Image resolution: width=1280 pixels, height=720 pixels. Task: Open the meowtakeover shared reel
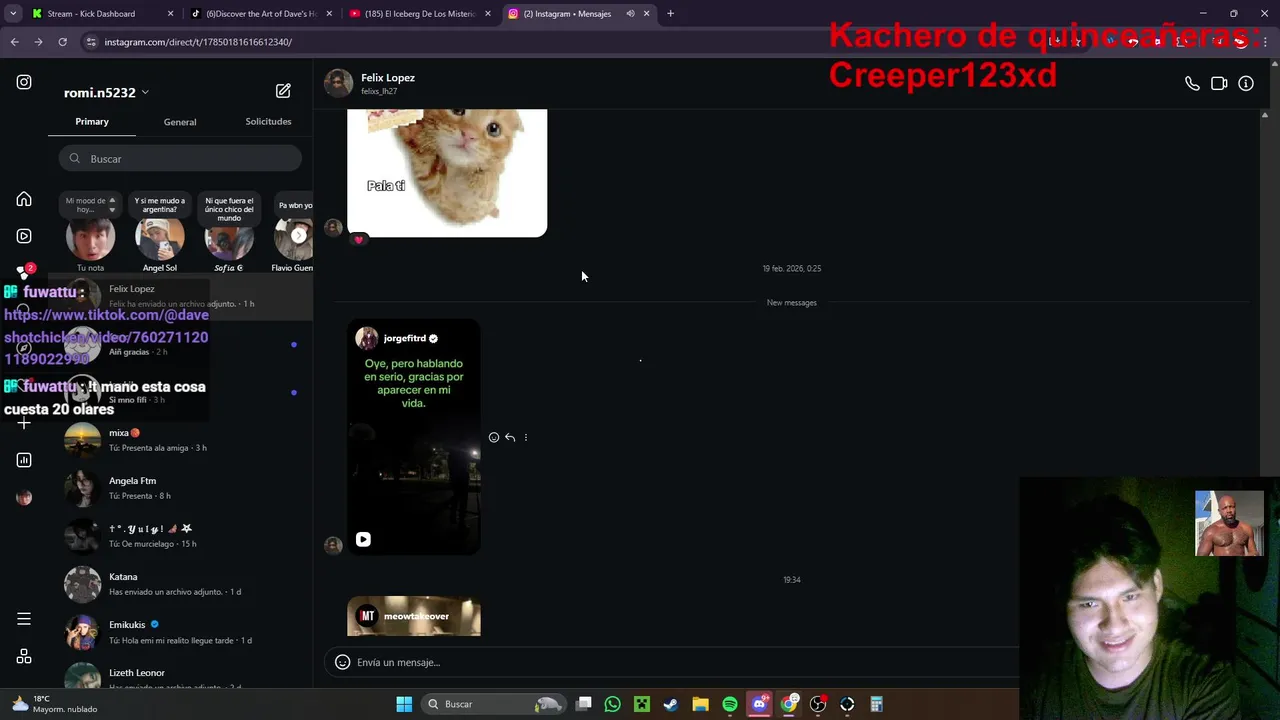pyautogui.click(x=414, y=616)
